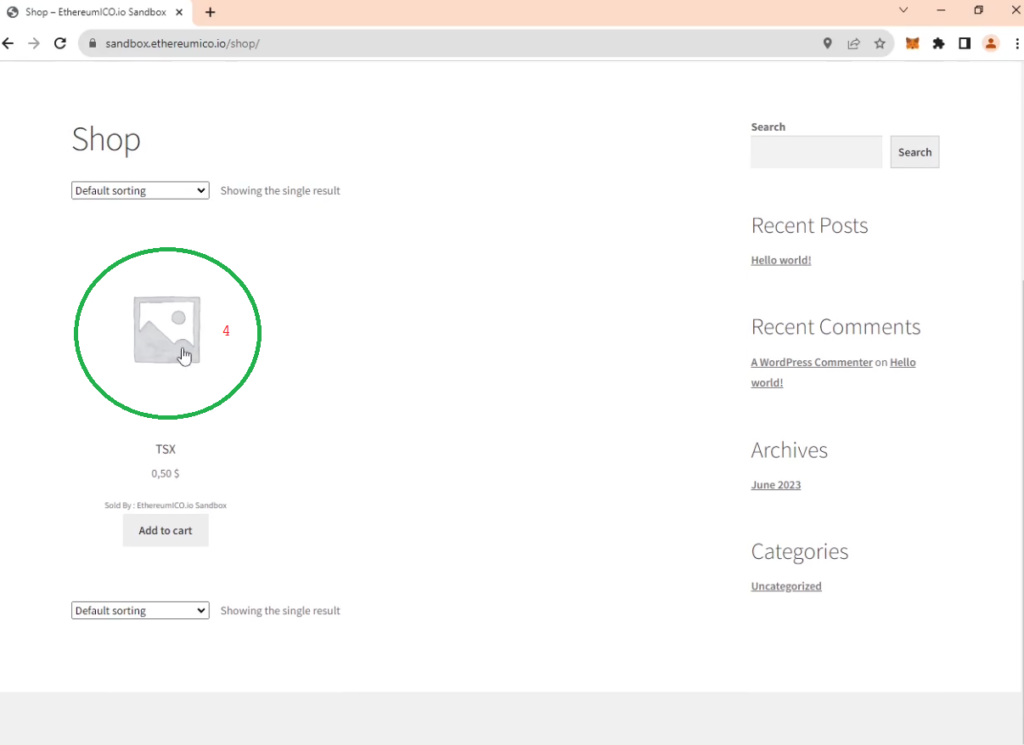Open the TSX product placeholder image

[167, 330]
